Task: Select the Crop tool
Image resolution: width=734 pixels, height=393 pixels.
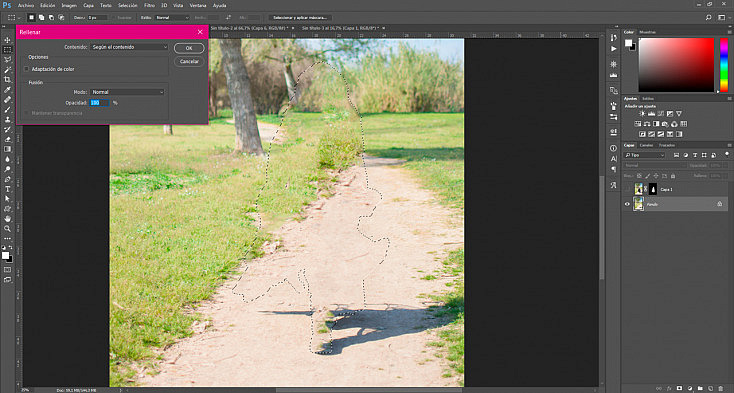Action: click(7, 80)
